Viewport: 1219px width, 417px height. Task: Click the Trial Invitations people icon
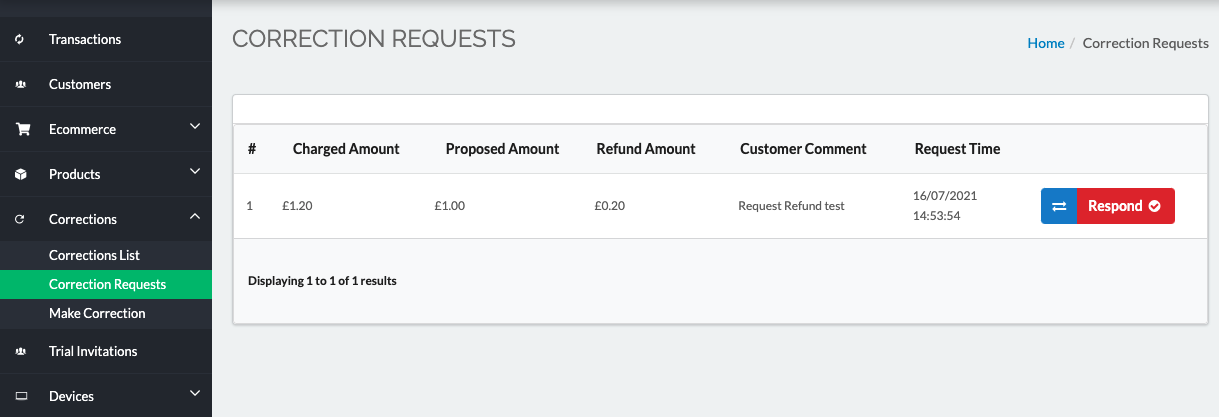point(20,352)
